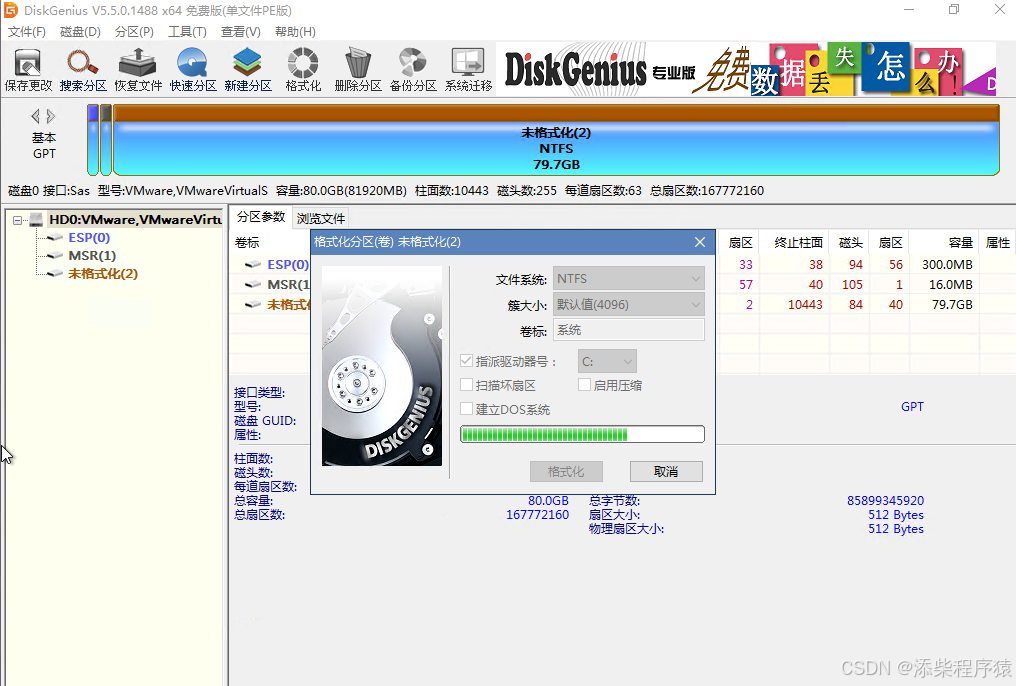
Task: Open the 分区(P) menu
Action: (x=134, y=32)
